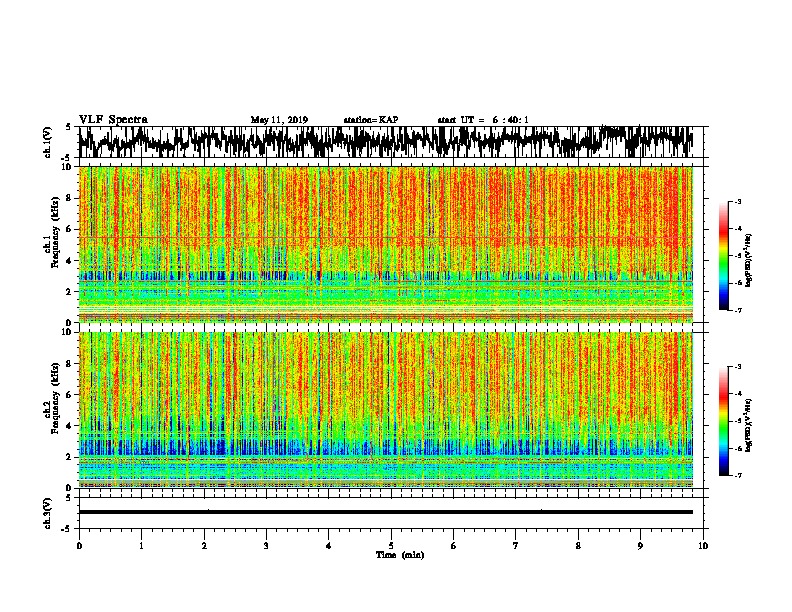Click the -7 label on ch.1 color scale

pyautogui.click(x=737, y=310)
